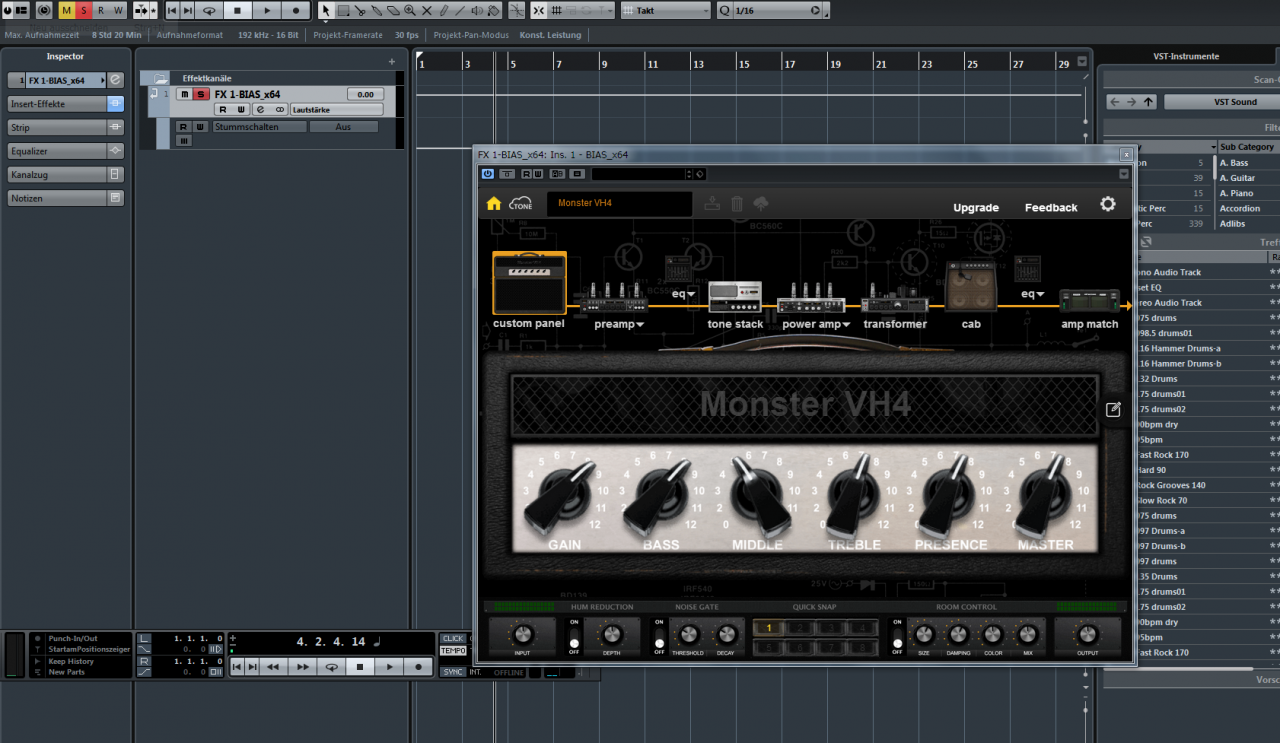Open the transformer module
This screenshot has width=1280, height=743.
895,303
